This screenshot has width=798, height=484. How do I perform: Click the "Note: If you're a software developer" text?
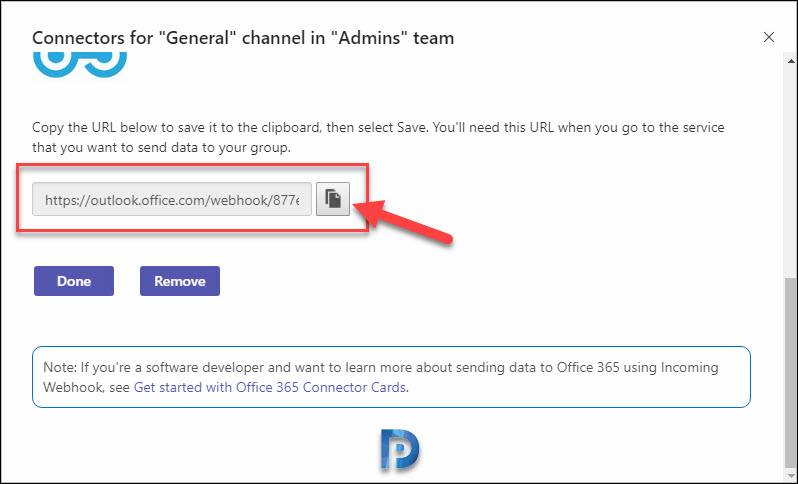pyautogui.click(x=381, y=377)
